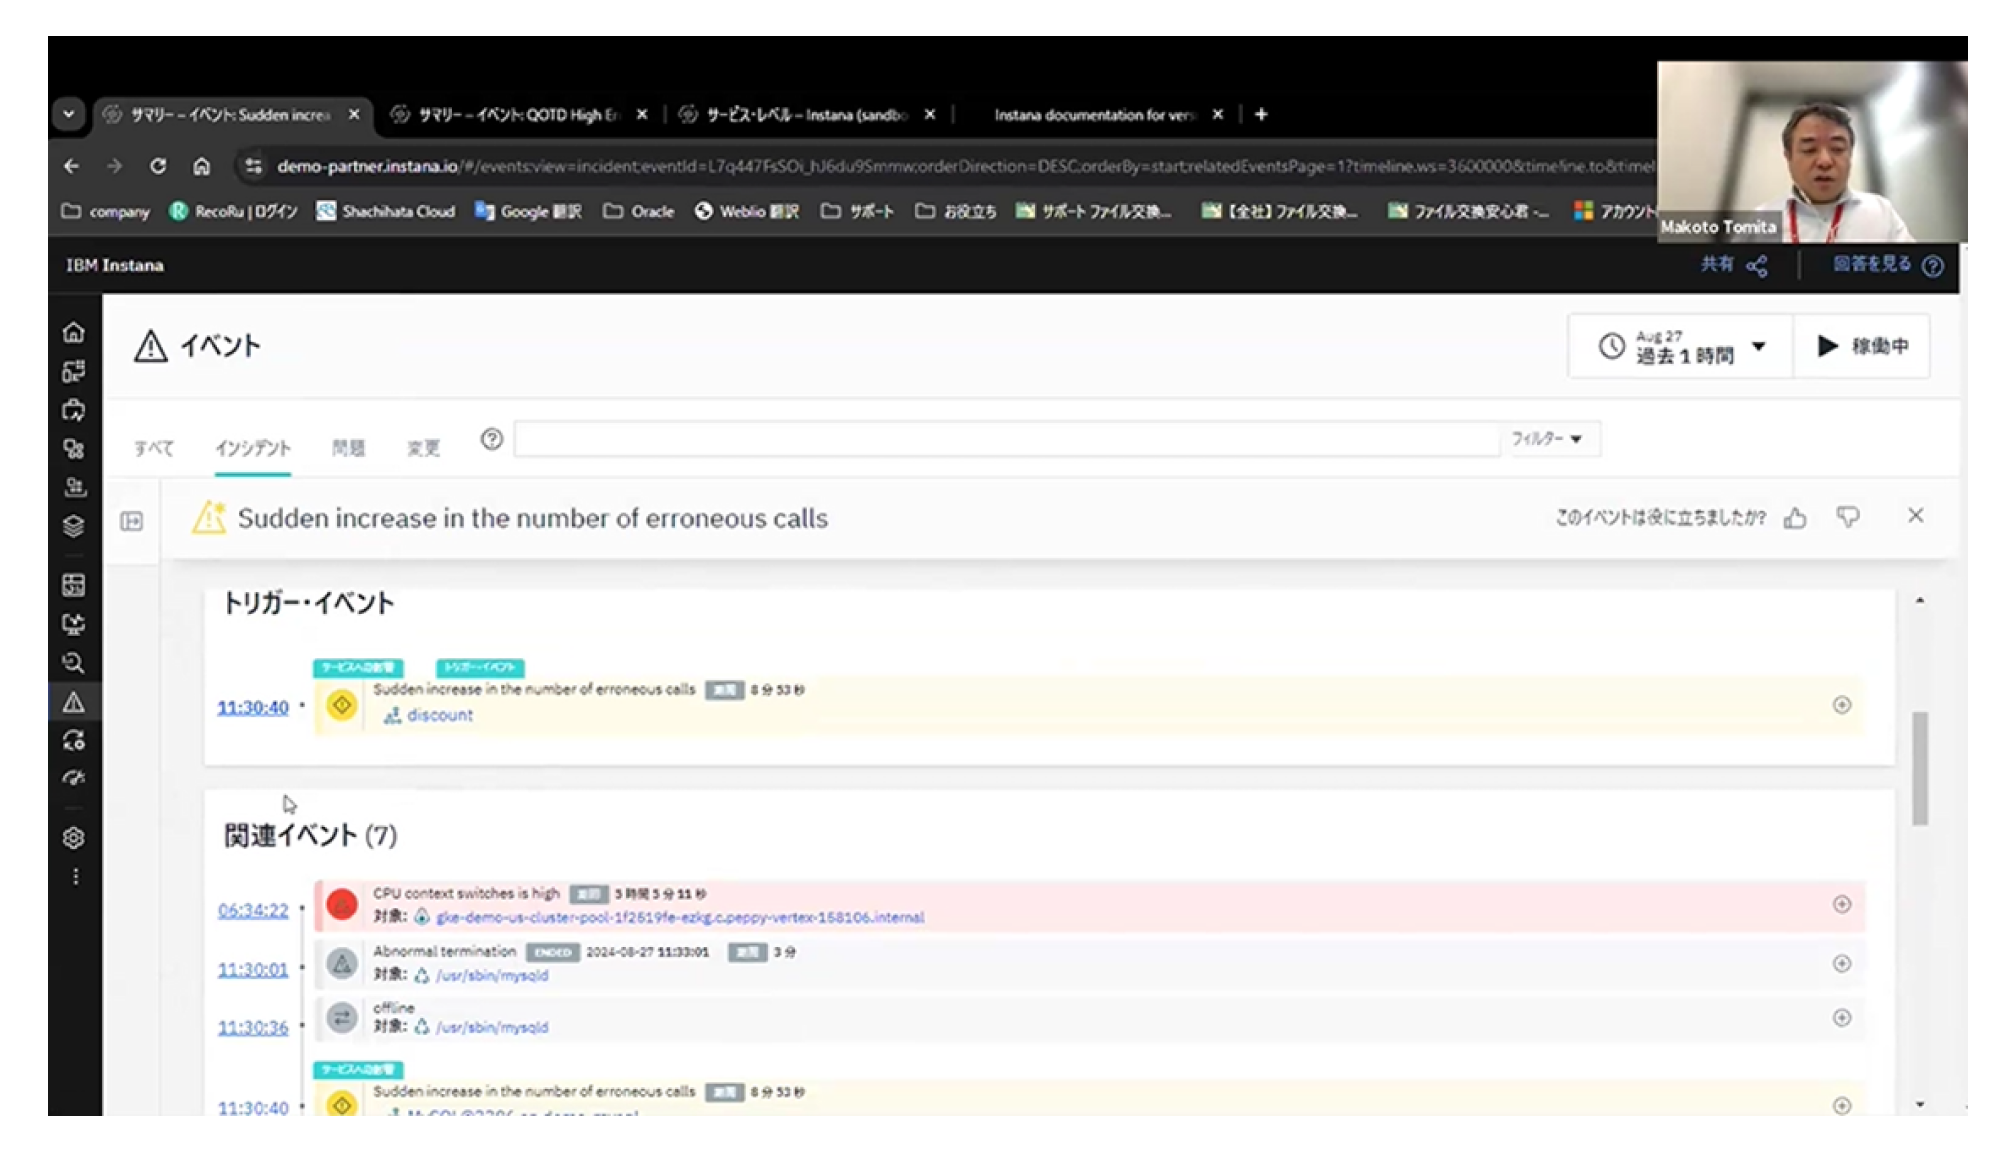
Task: Open the Analytics search icon in sidebar
Action: [x=74, y=663]
